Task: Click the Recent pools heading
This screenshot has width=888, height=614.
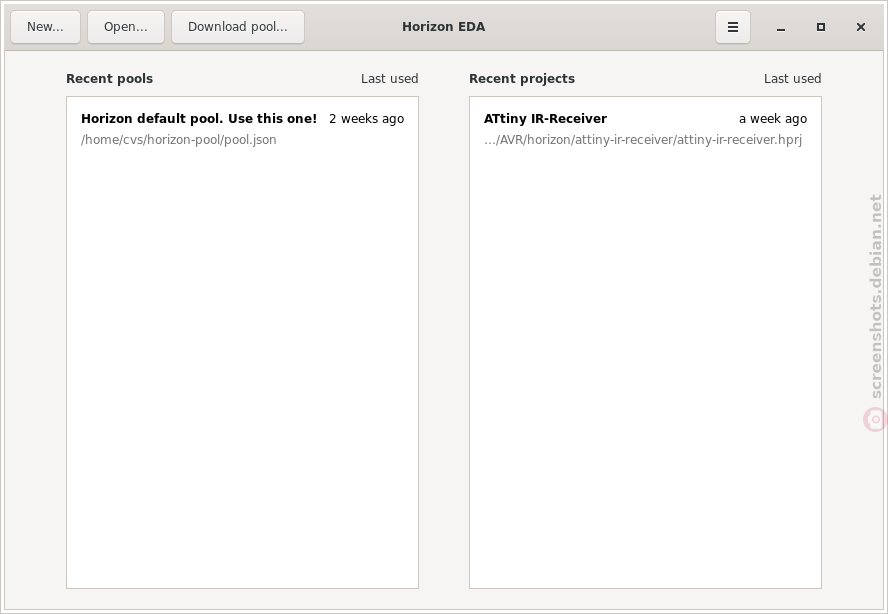Action: [x=109, y=79]
